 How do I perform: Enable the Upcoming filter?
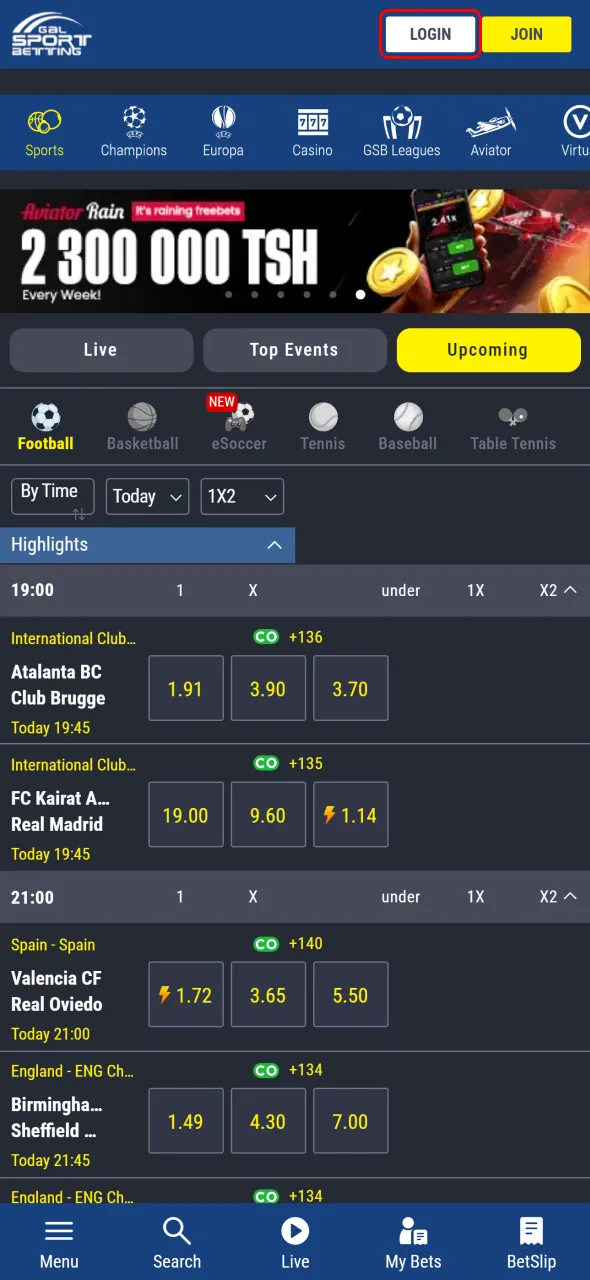488,350
